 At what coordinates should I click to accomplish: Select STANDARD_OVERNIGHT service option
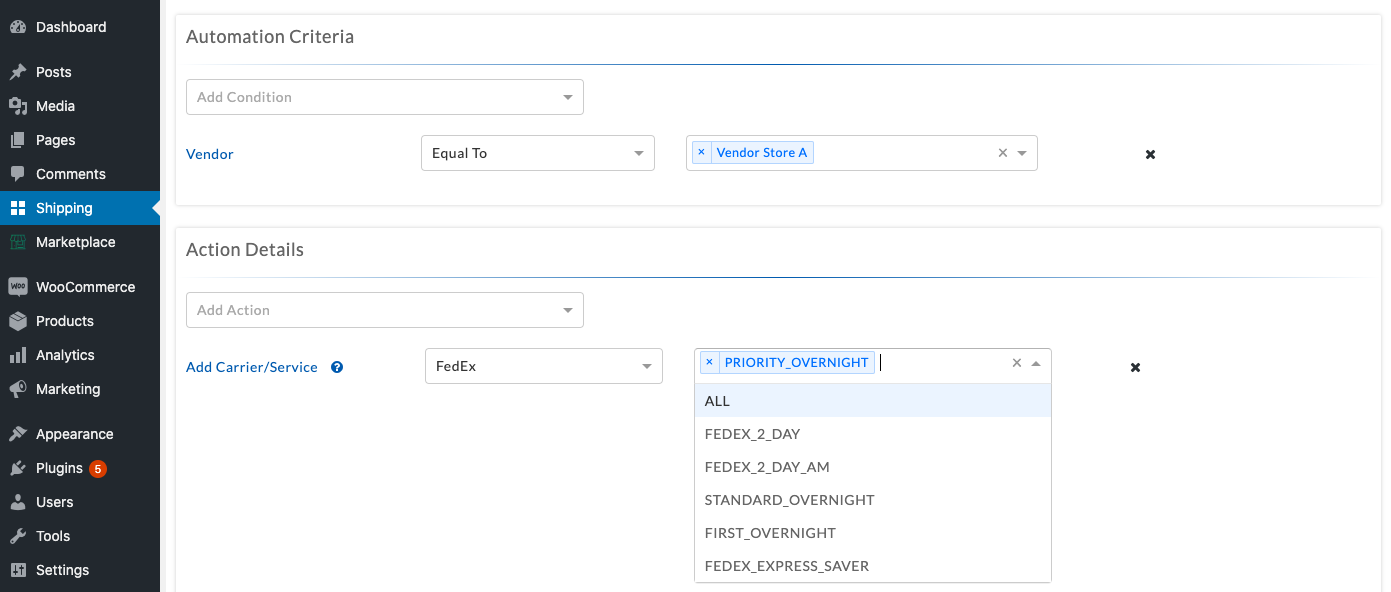point(873,500)
